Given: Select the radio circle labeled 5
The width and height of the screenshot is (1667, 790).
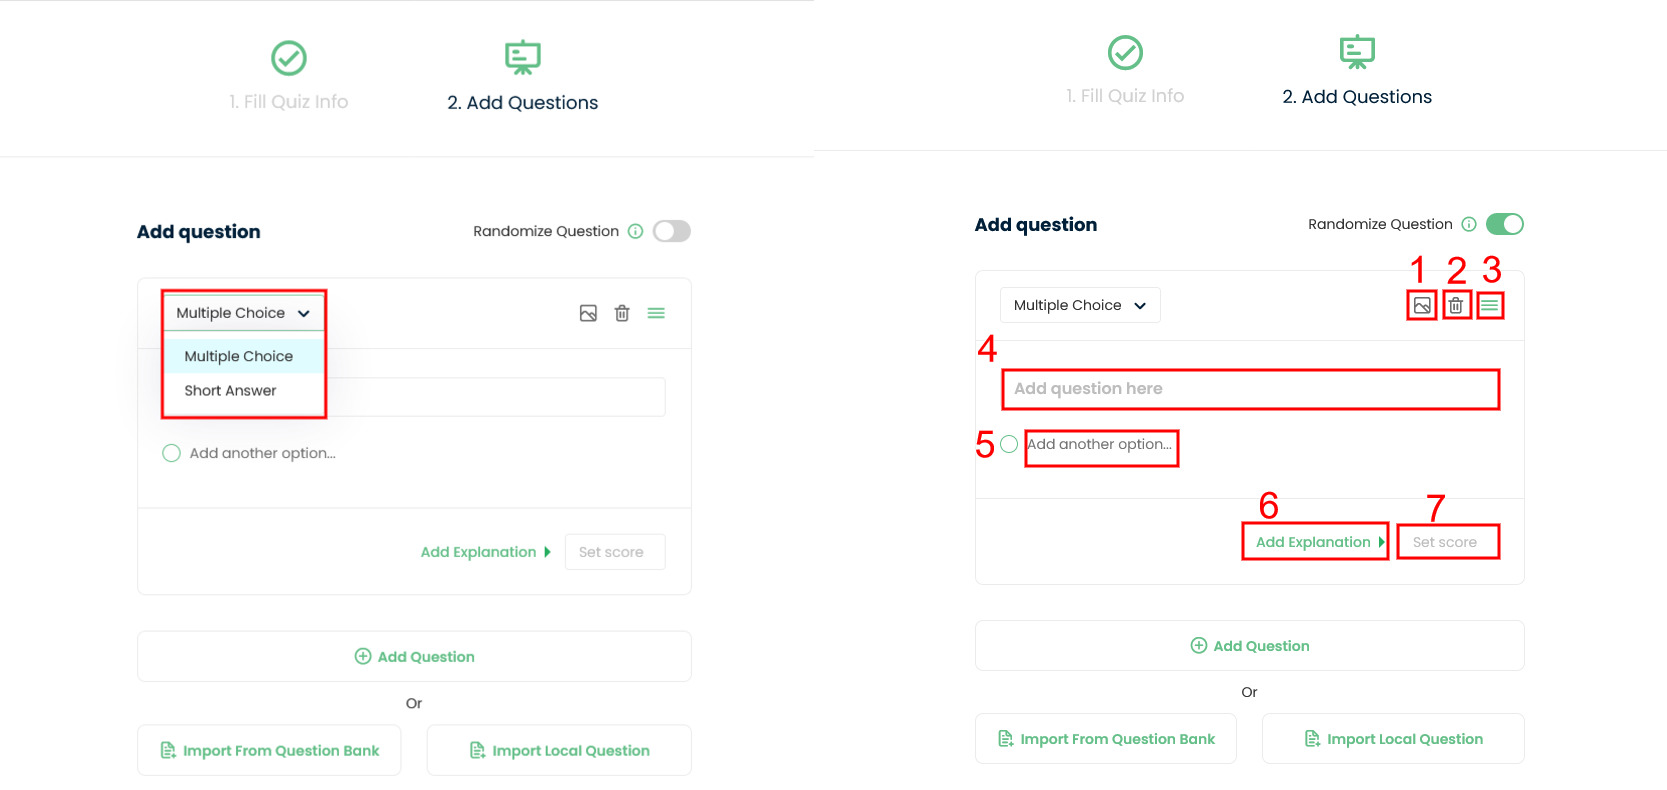Looking at the screenshot, I should [x=1009, y=444].
